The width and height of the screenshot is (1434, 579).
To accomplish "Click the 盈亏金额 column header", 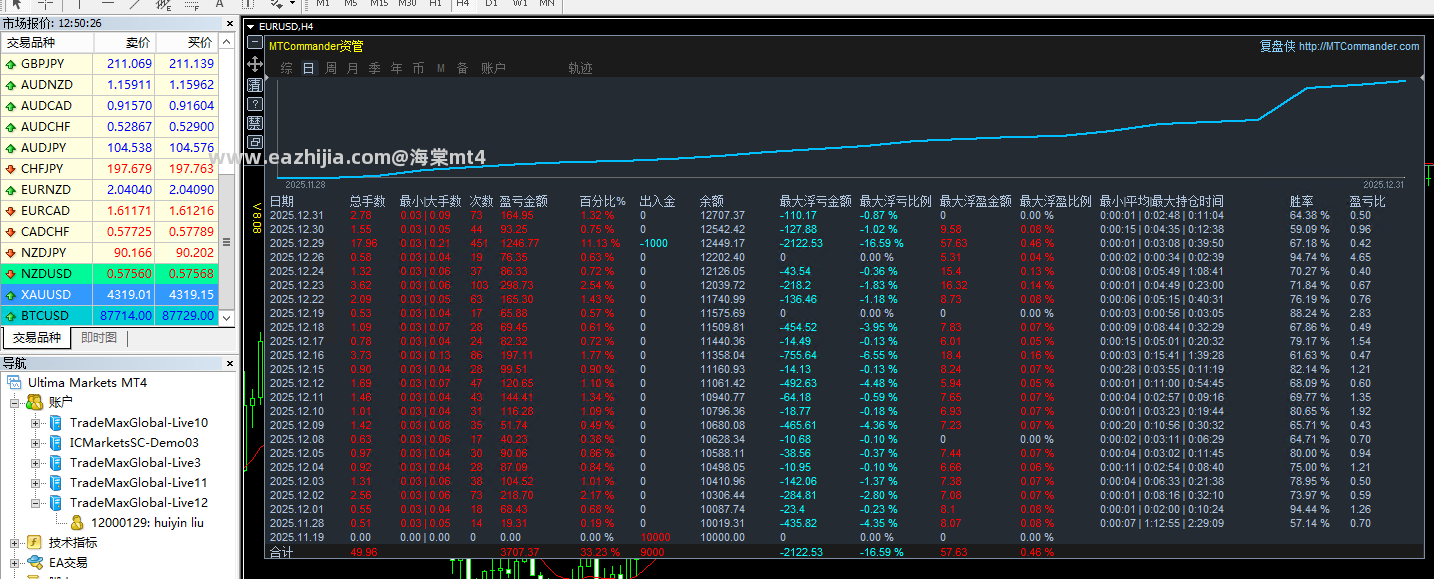I will point(524,201).
